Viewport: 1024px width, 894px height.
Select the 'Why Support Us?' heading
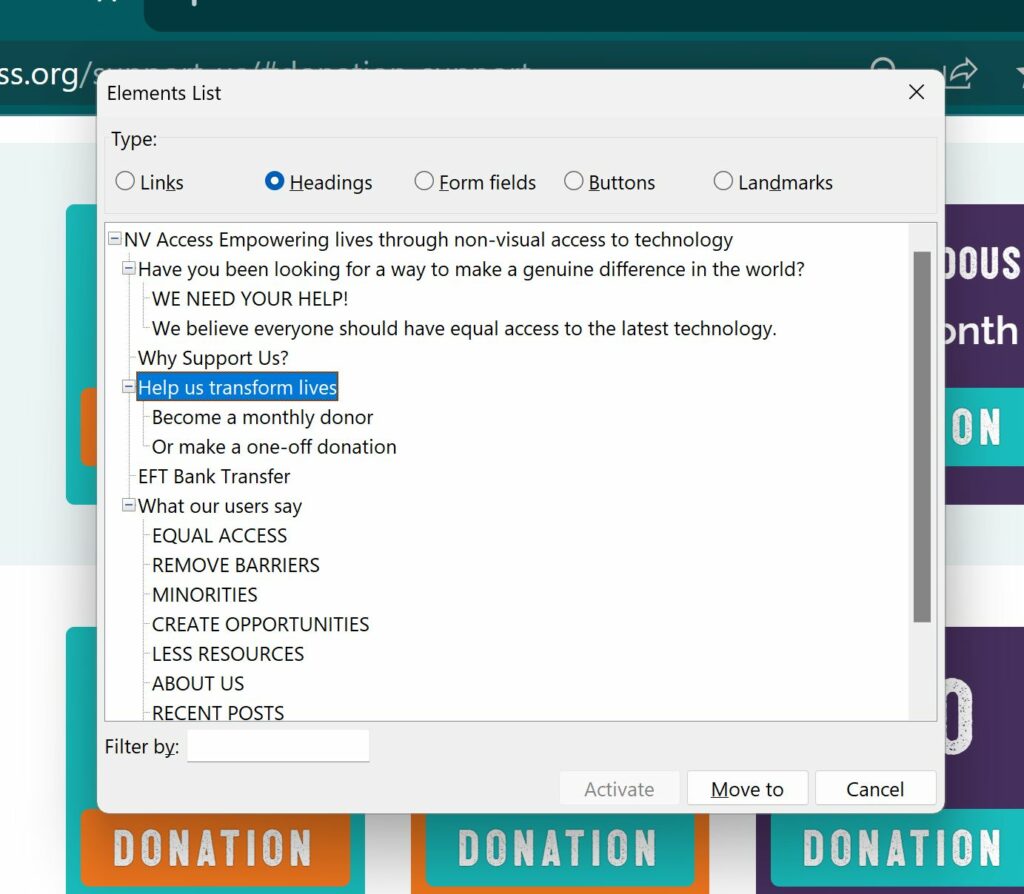coord(213,358)
